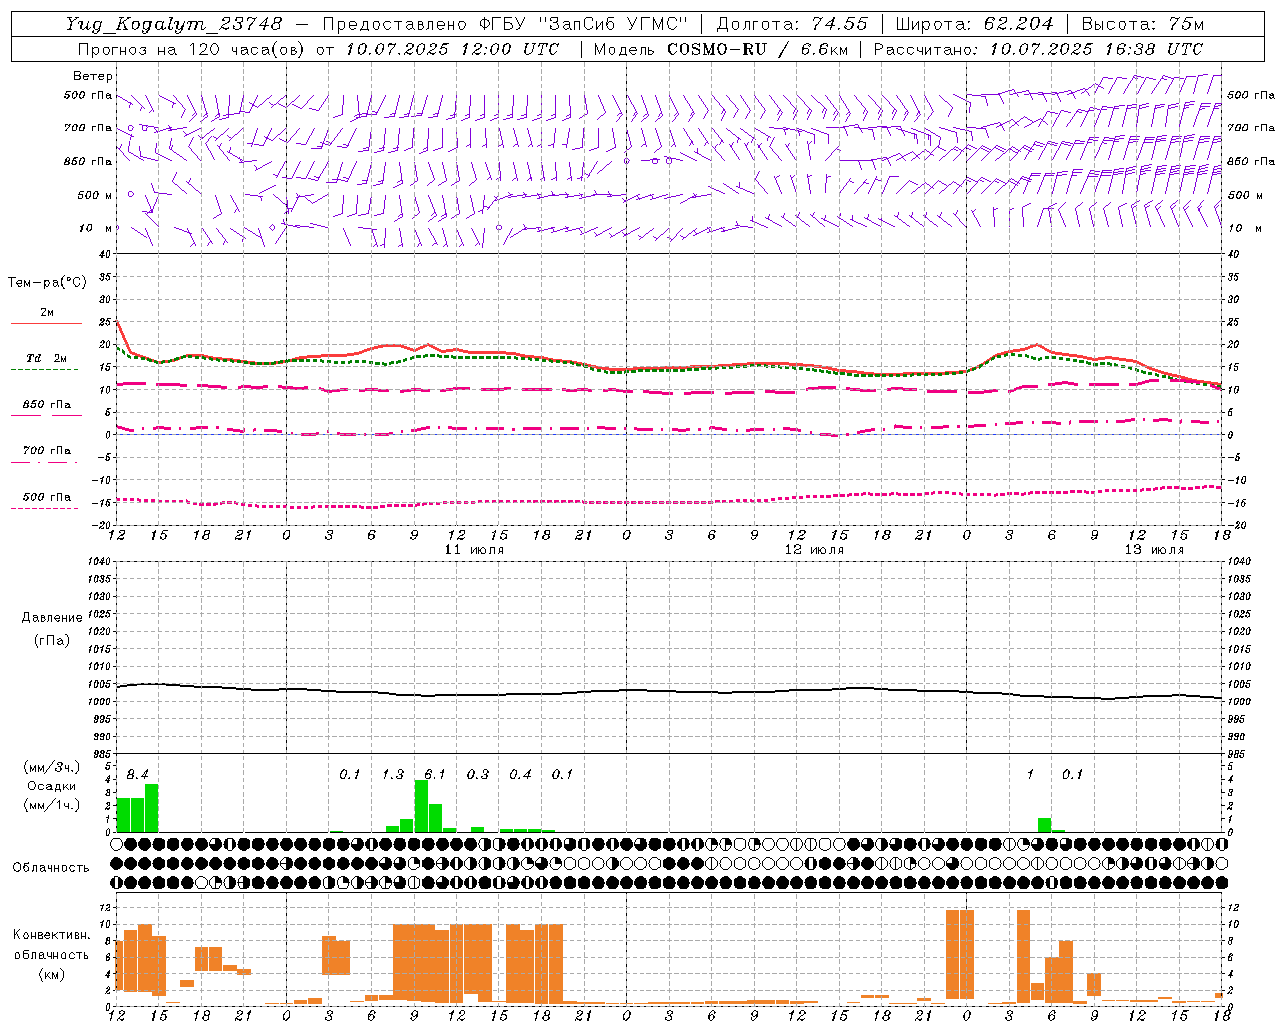Click the 700 гПа temperature legend entry

47,451
